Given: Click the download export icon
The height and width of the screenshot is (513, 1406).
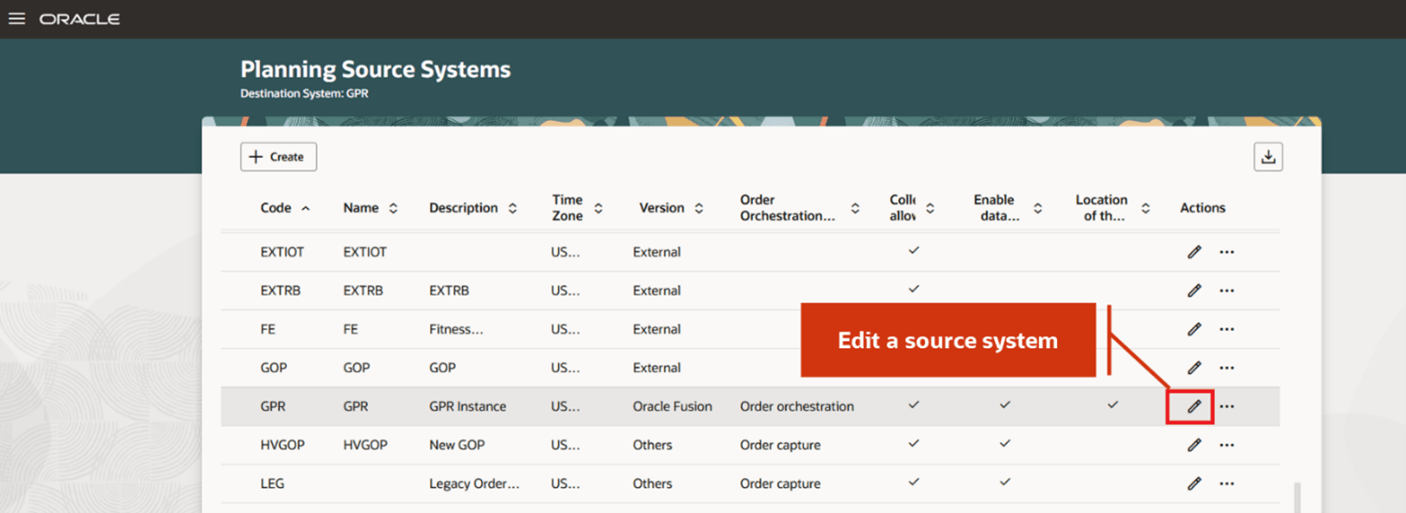Looking at the screenshot, I should 1268,157.
